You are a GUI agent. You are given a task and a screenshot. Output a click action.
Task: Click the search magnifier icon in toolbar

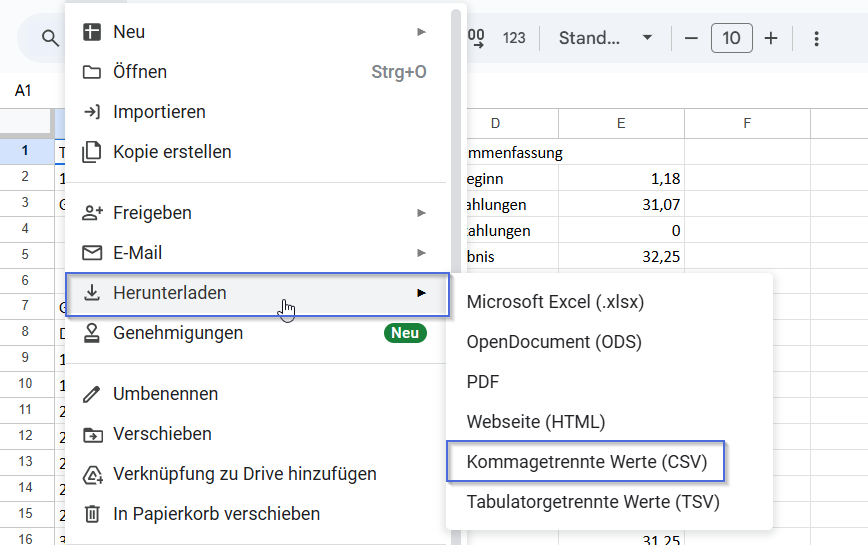point(50,39)
